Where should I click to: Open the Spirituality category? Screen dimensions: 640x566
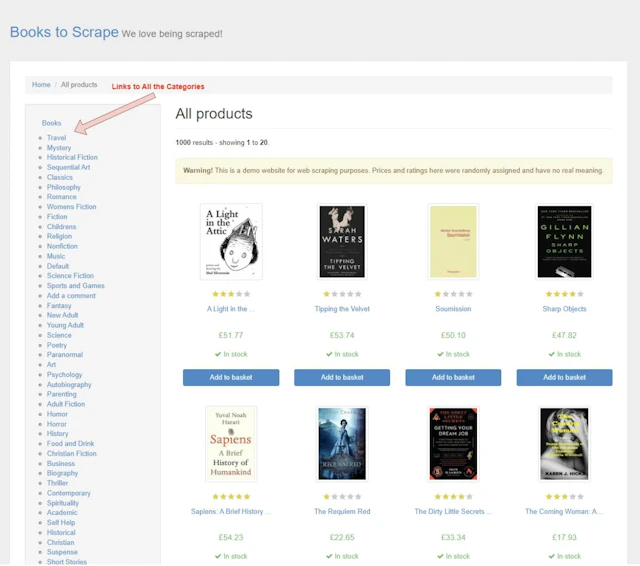[x=63, y=503]
